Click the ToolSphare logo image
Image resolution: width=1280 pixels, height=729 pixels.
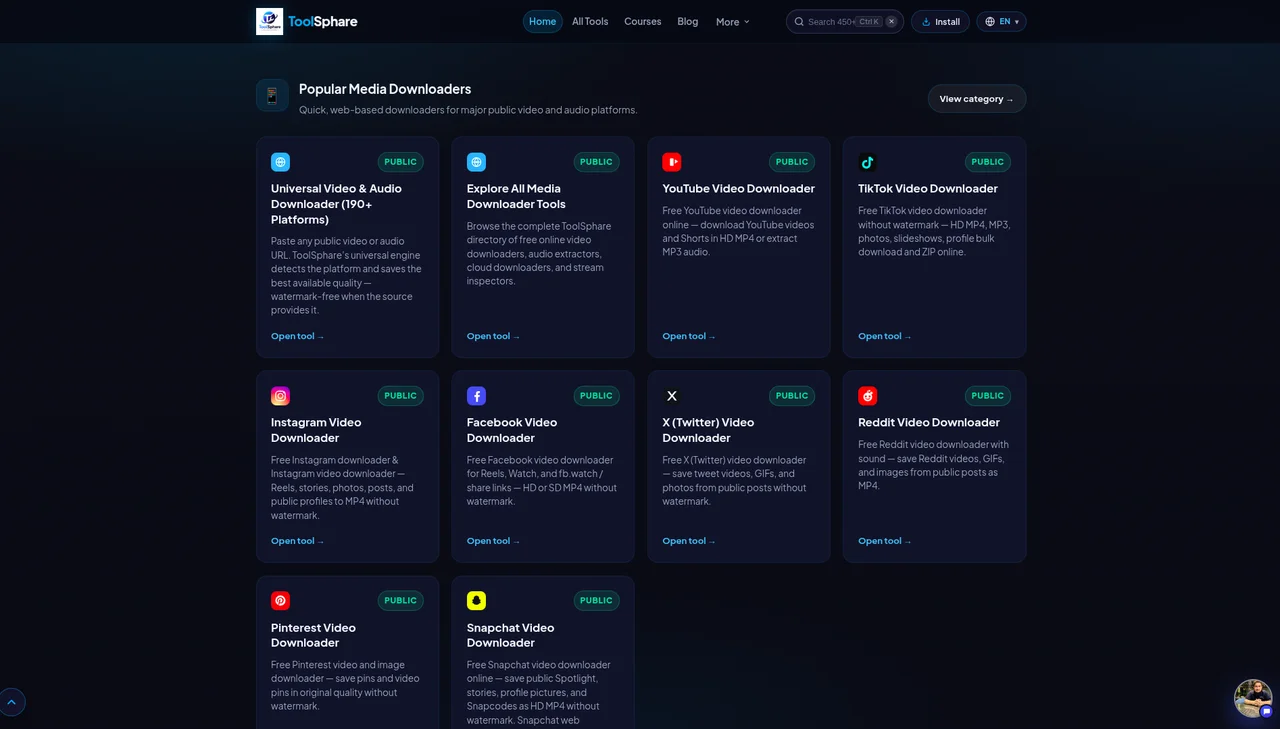pyautogui.click(x=269, y=21)
